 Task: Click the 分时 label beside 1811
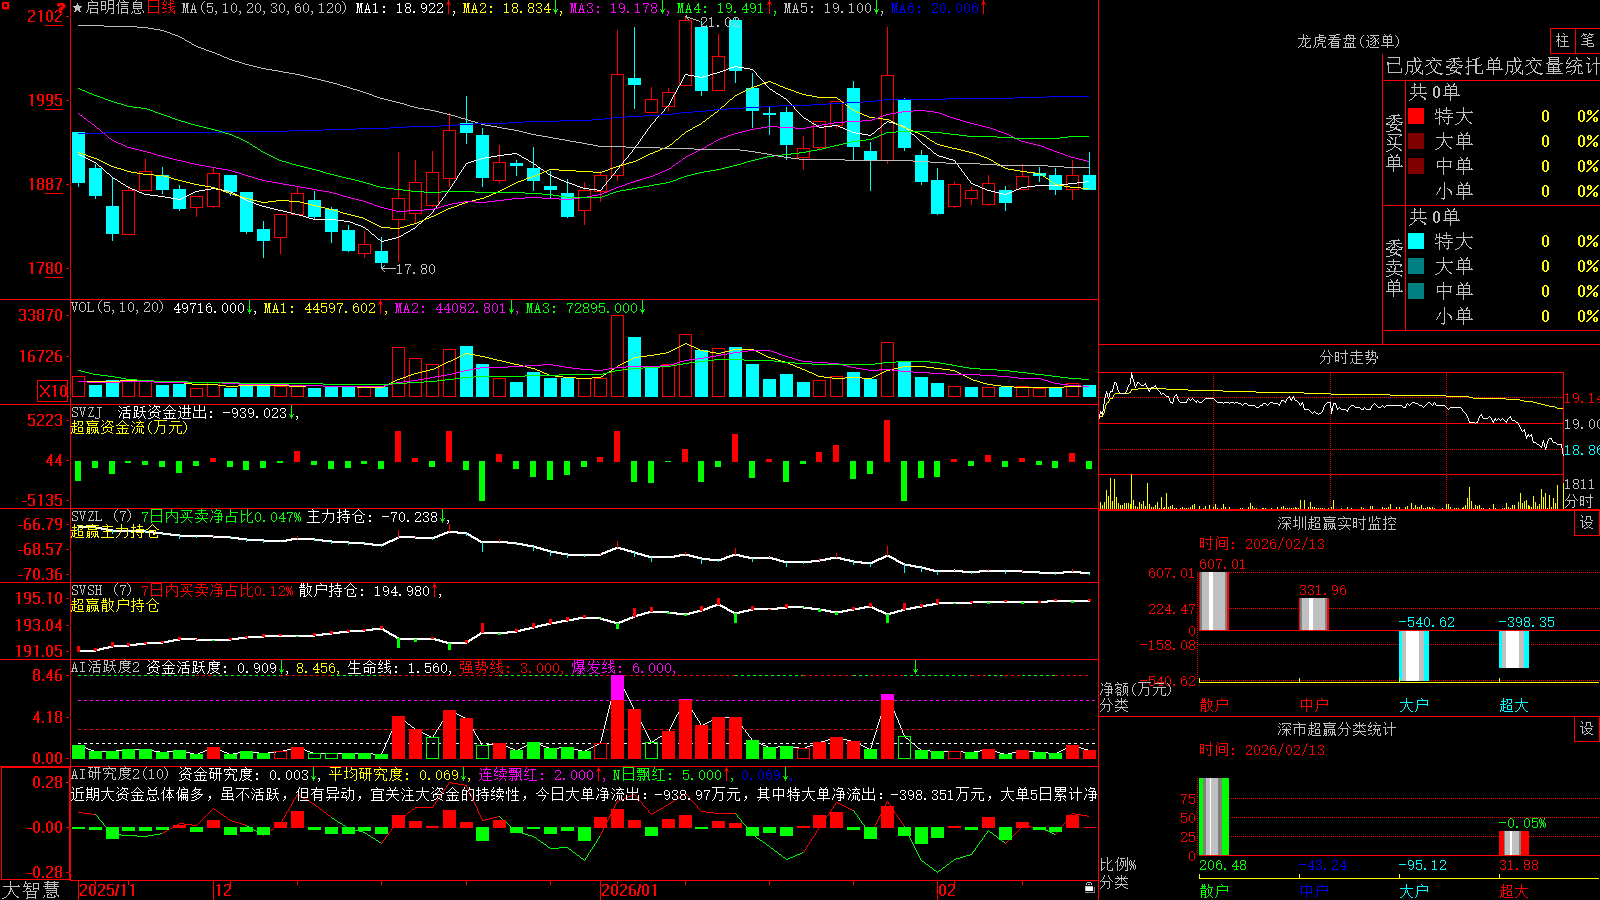click(x=1579, y=501)
